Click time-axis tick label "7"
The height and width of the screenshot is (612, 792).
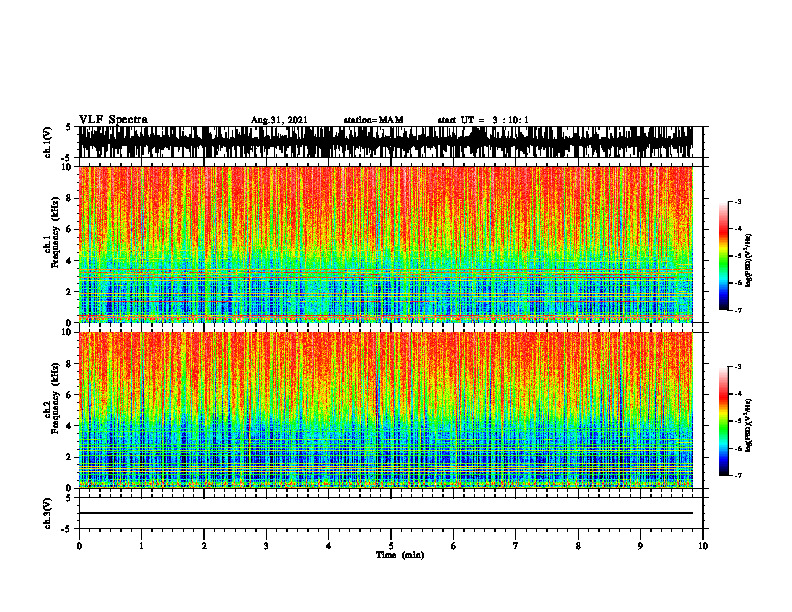coord(516,546)
